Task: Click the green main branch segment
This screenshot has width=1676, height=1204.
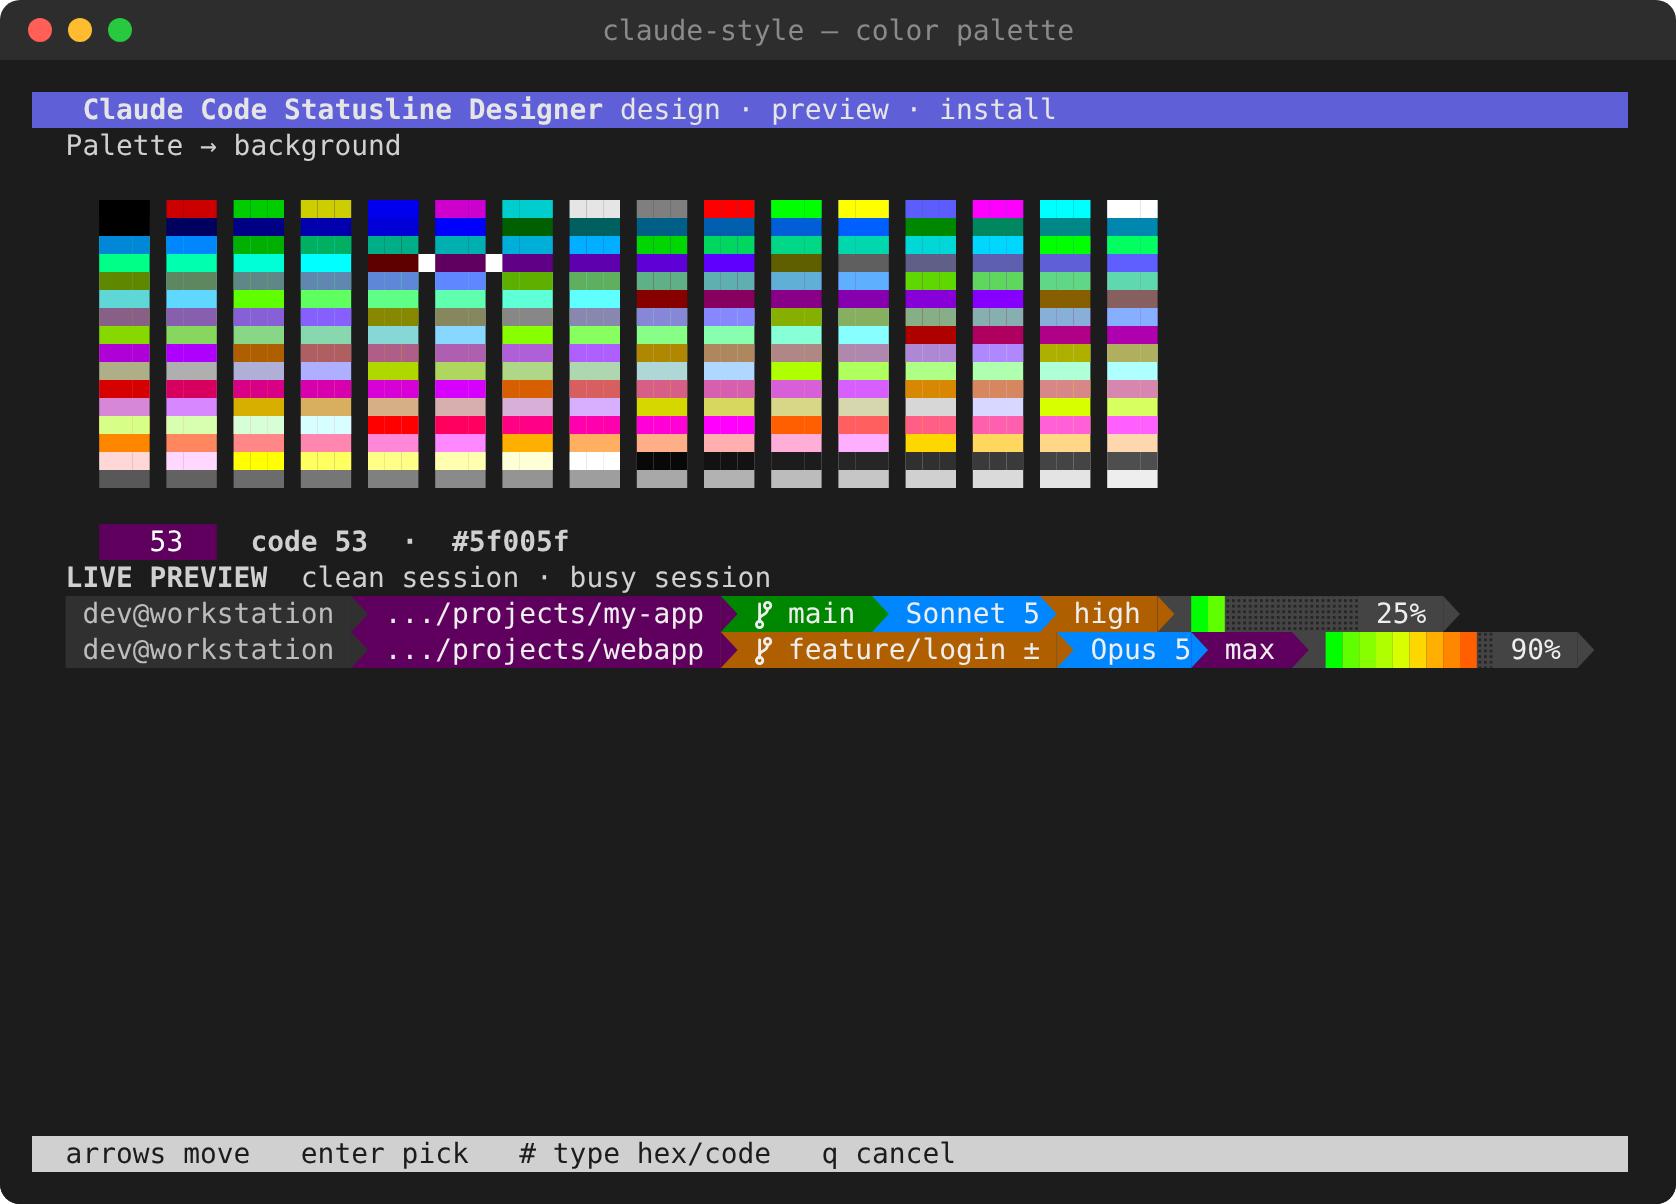Action: tap(805, 614)
